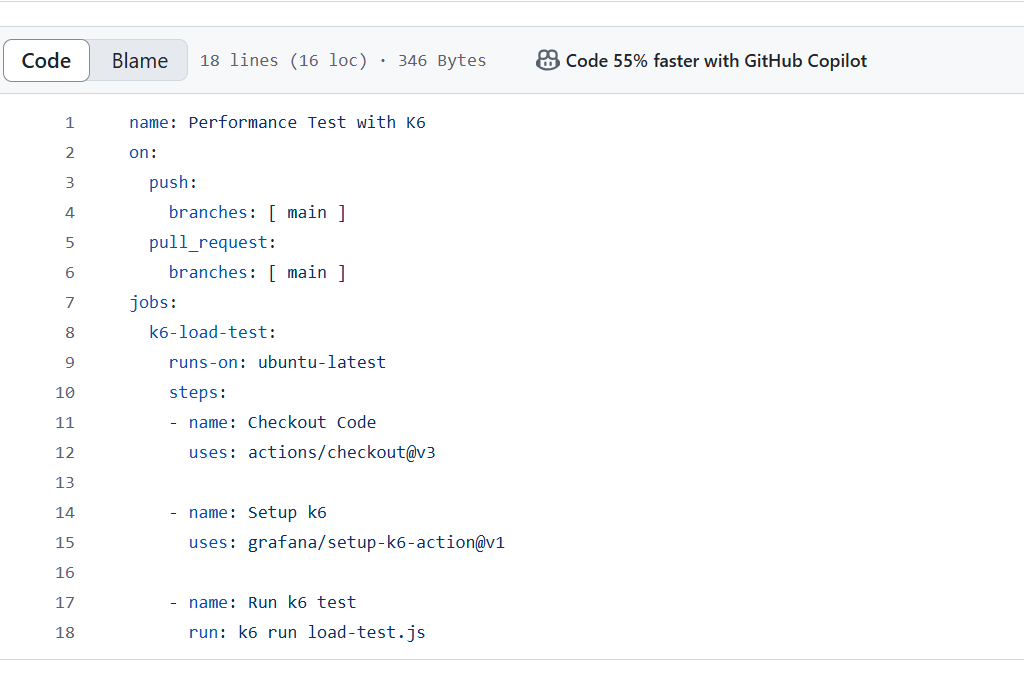
Task: Select line number 18 in the gutter
Action: [x=65, y=633]
